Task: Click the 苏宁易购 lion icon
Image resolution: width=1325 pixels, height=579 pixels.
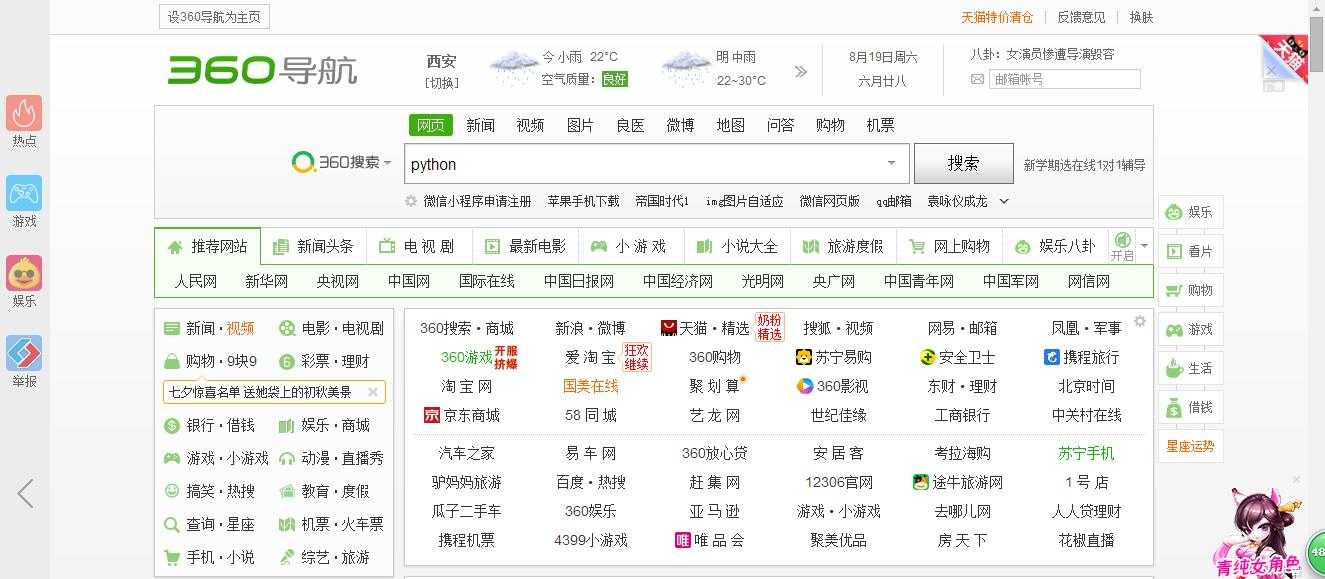Action: click(803, 357)
